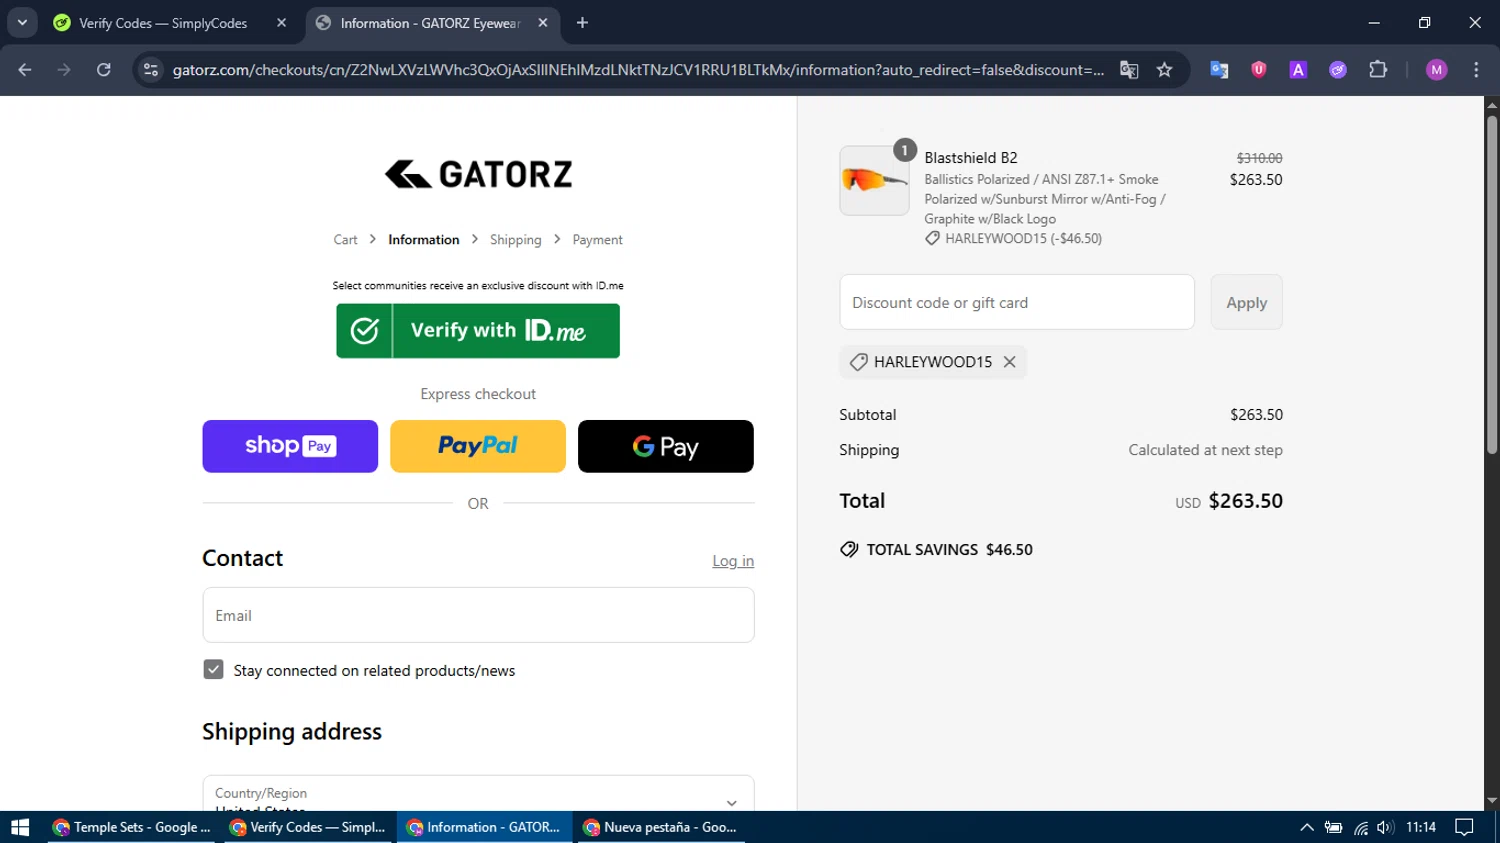Image resolution: width=1500 pixels, height=843 pixels.
Task: Click the network icon in system tray
Action: click(x=1361, y=827)
